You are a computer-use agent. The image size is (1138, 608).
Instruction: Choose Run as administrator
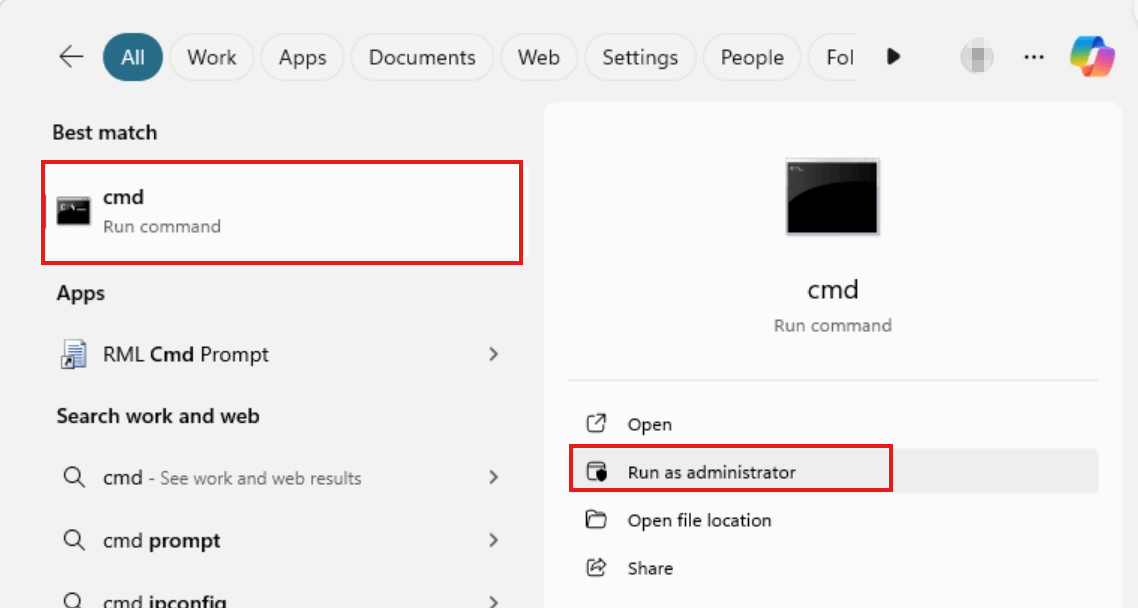pyautogui.click(x=833, y=472)
